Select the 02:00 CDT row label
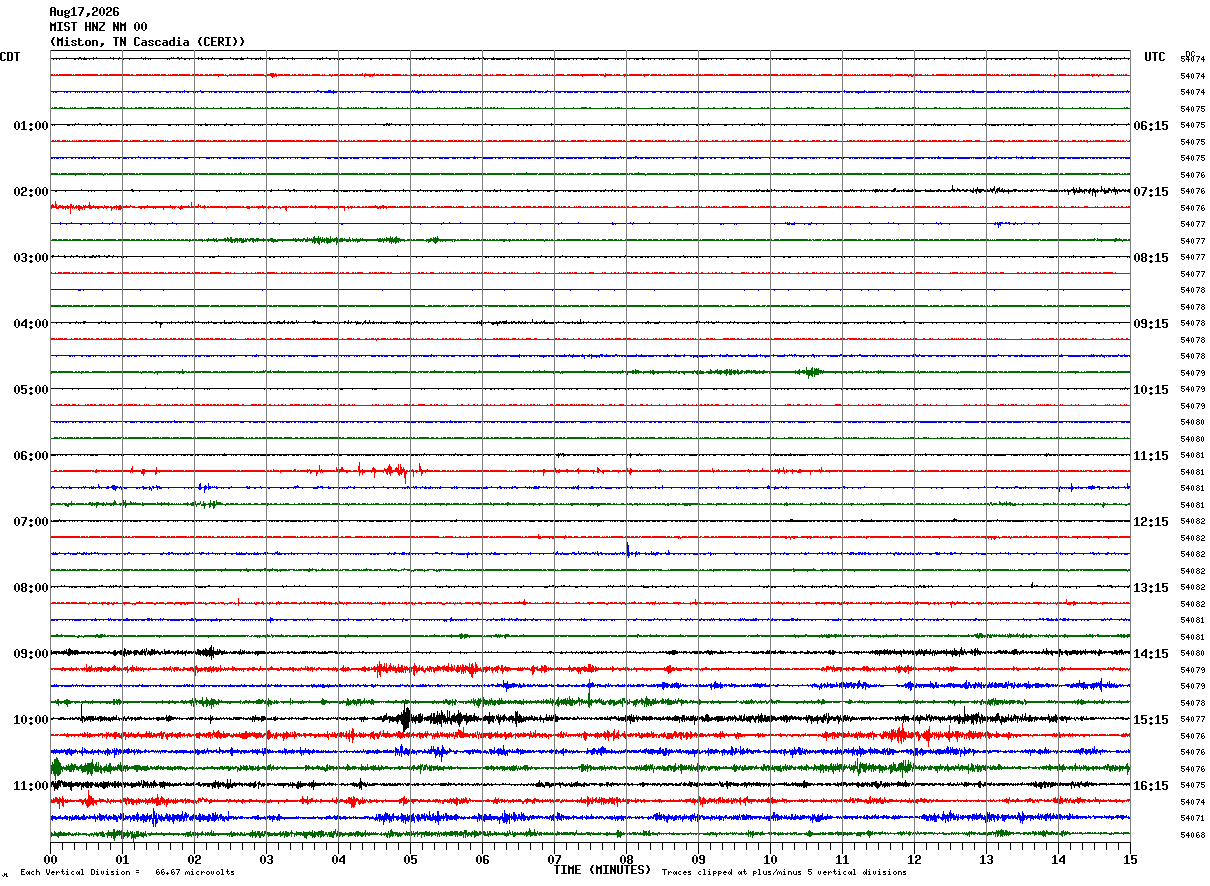This screenshot has width=1210, height=886. [x=31, y=192]
